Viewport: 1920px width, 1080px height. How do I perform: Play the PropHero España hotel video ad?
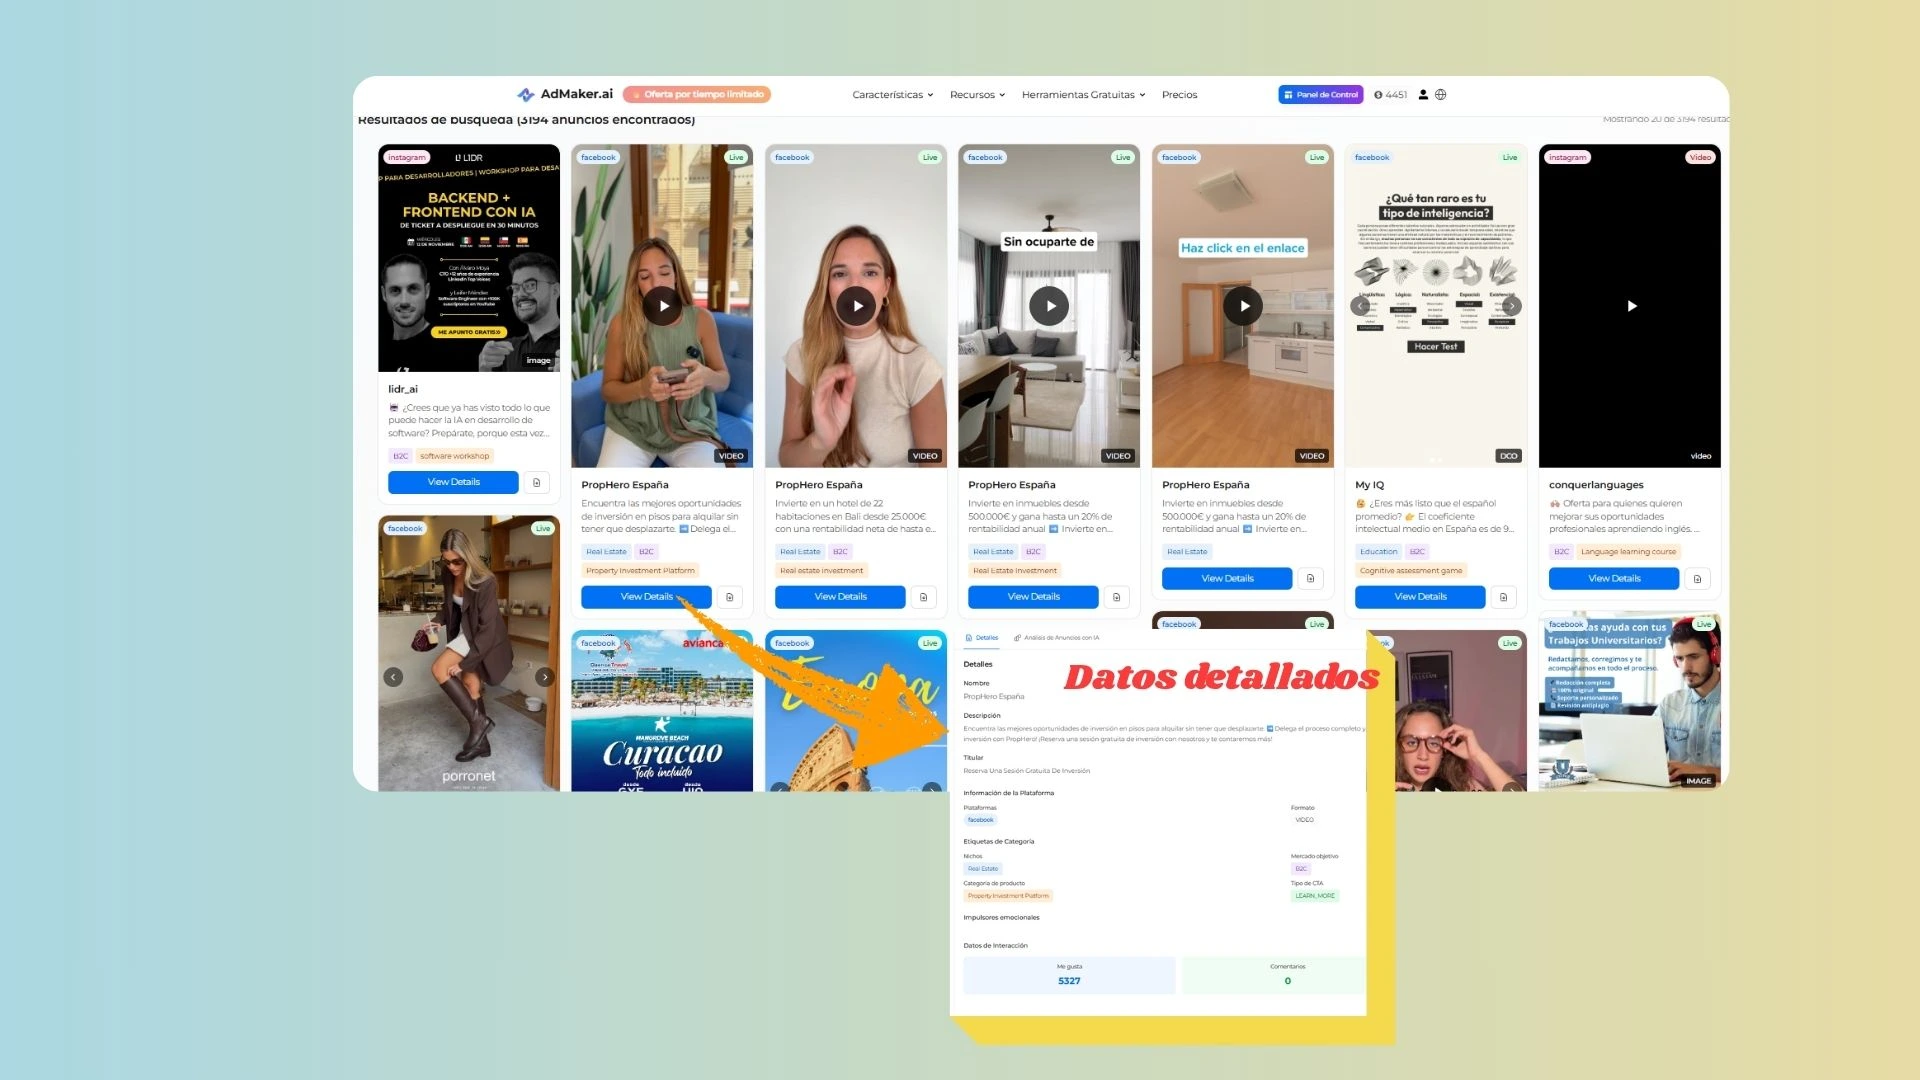pos(856,306)
